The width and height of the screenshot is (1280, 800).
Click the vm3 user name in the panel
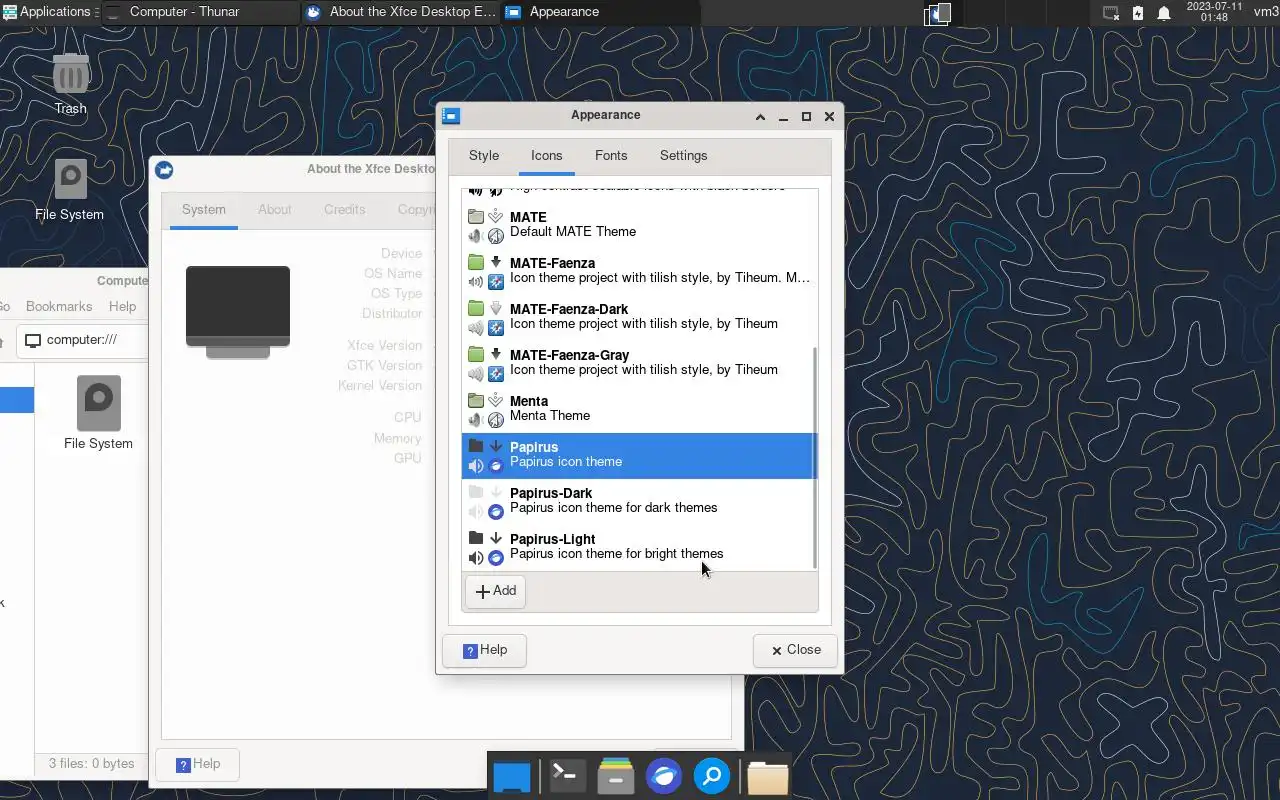[1266, 12]
